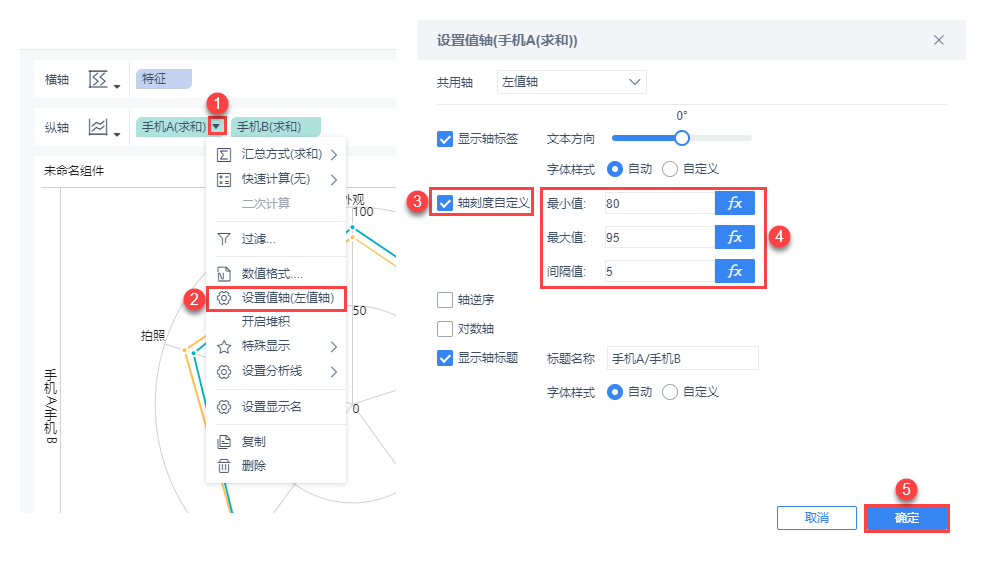Viewport: 985px width, 561px height.
Task: Click the 取消 button
Action: point(816,518)
